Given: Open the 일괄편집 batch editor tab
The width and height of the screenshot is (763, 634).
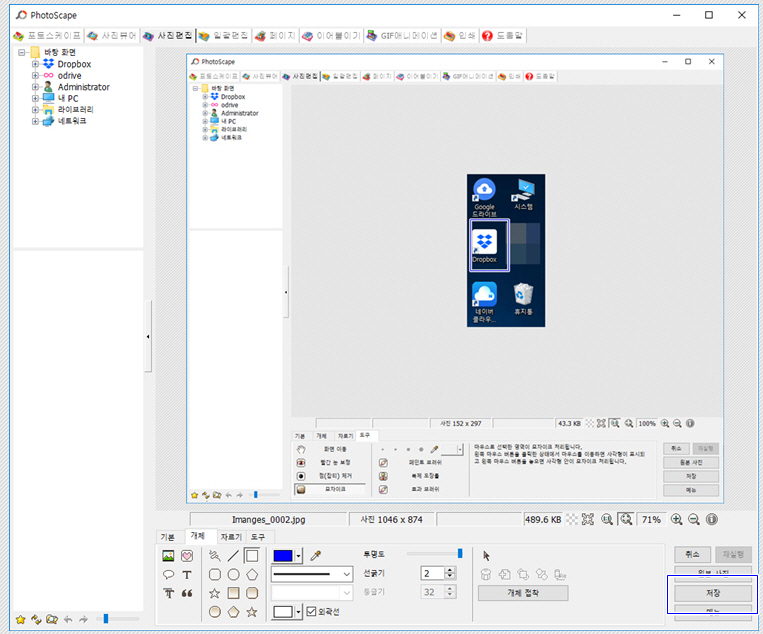Looking at the screenshot, I should (x=224, y=36).
